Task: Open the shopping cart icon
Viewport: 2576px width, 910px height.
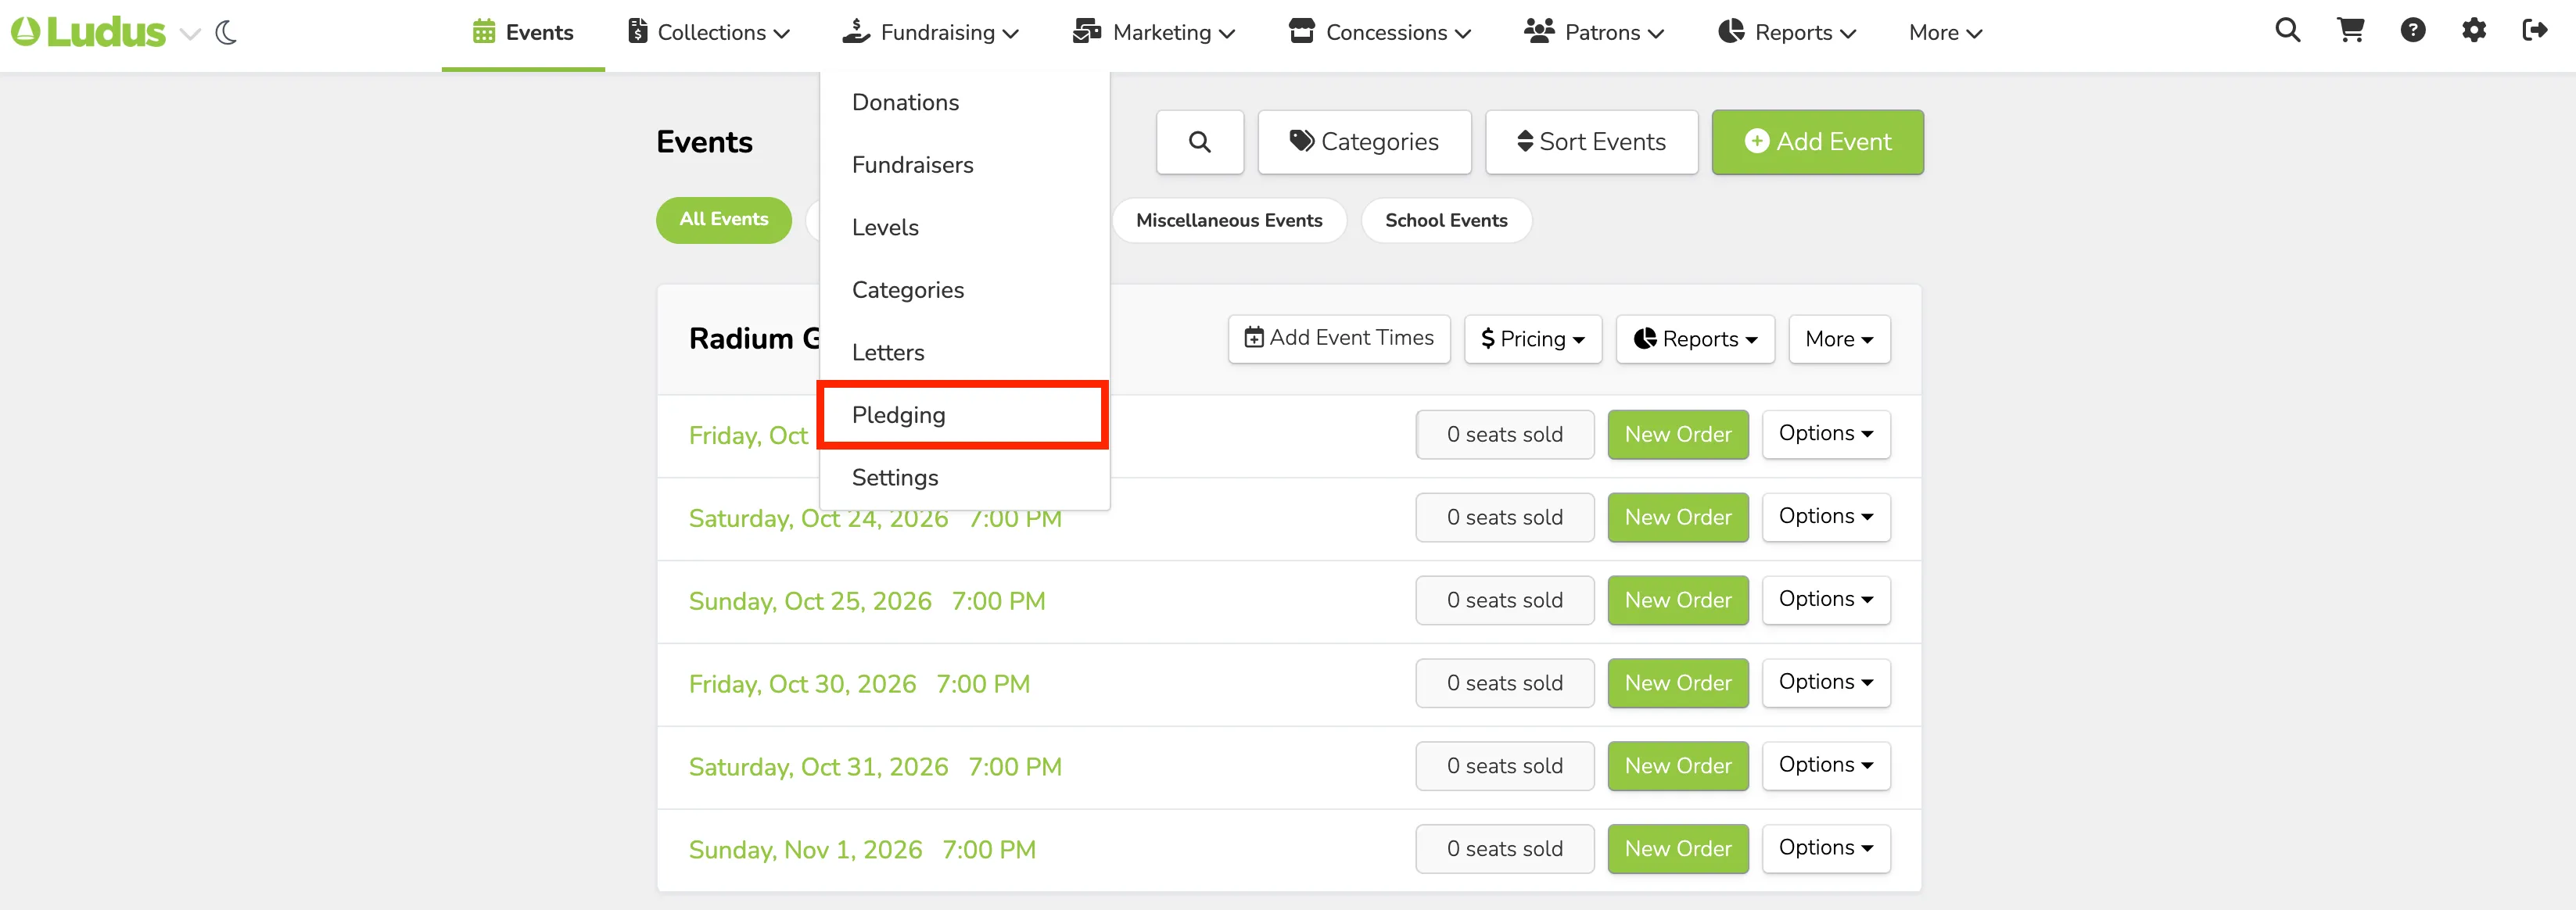Action: point(2350,30)
